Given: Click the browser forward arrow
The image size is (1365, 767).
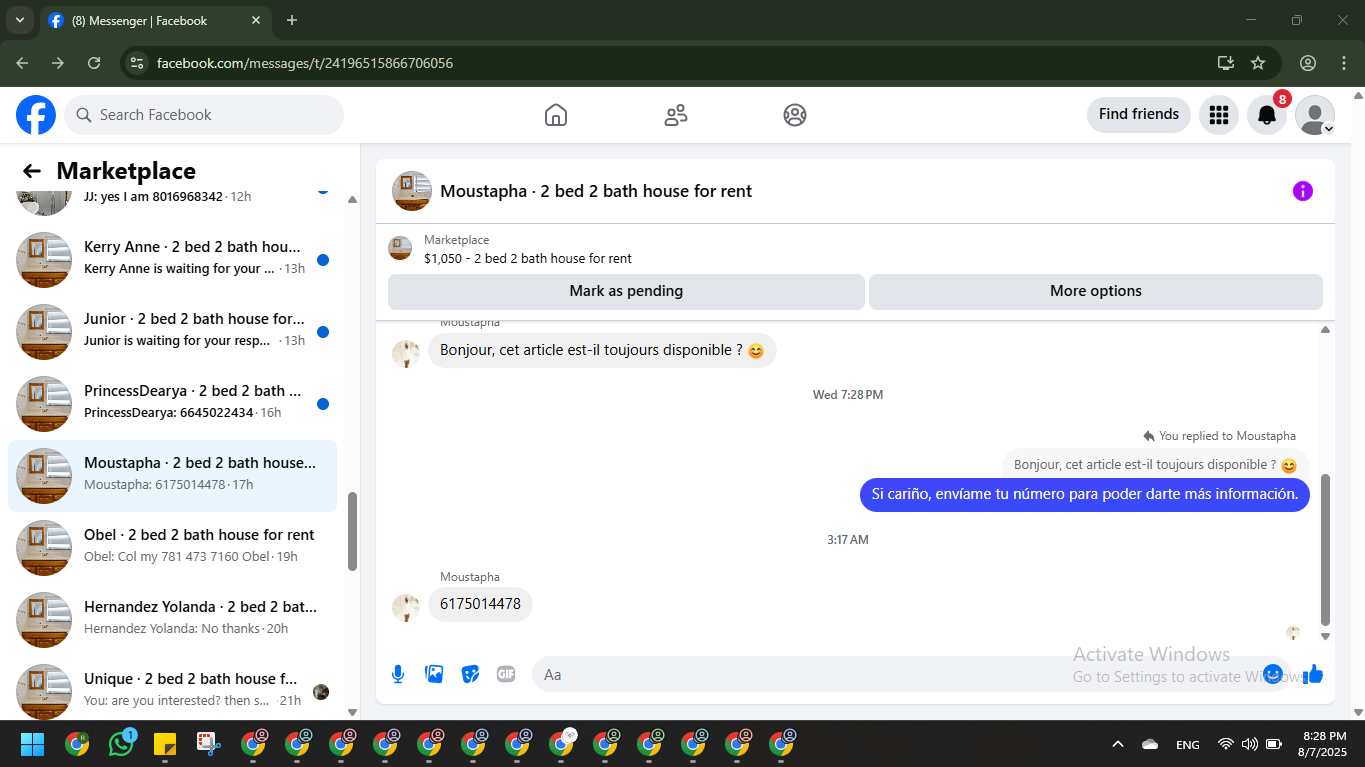Looking at the screenshot, I should [x=58, y=63].
